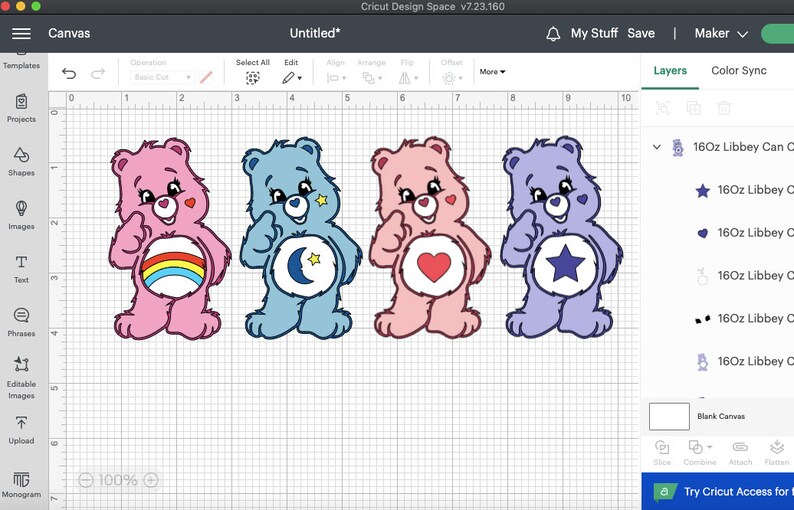Open the notifications bell

553,34
